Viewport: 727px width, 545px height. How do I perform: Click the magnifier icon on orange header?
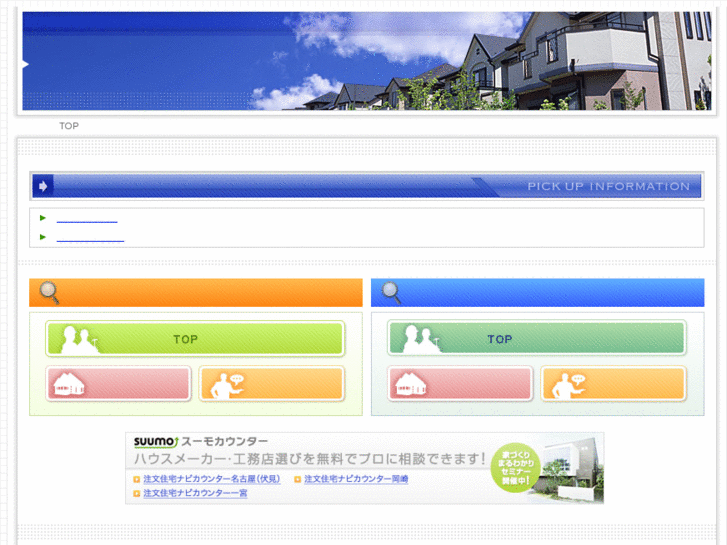point(49,293)
